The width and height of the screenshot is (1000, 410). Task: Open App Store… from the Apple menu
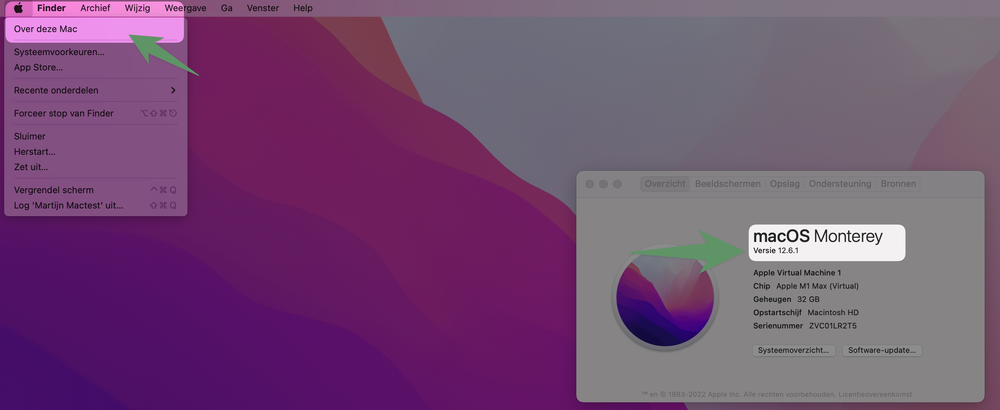click(96, 68)
